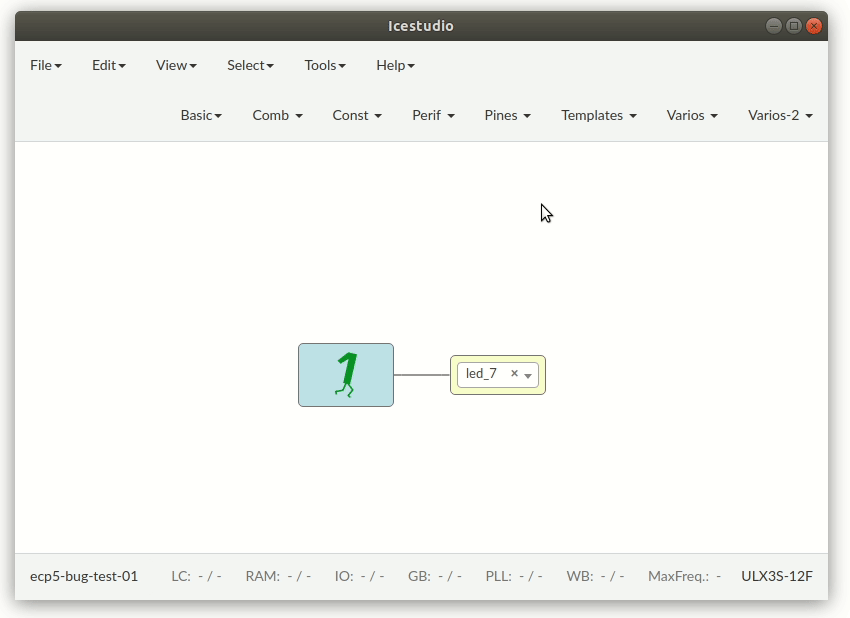850x618 pixels.
Task: Select the green constant "1" block
Action: pyautogui.click(x=345, y=375)
